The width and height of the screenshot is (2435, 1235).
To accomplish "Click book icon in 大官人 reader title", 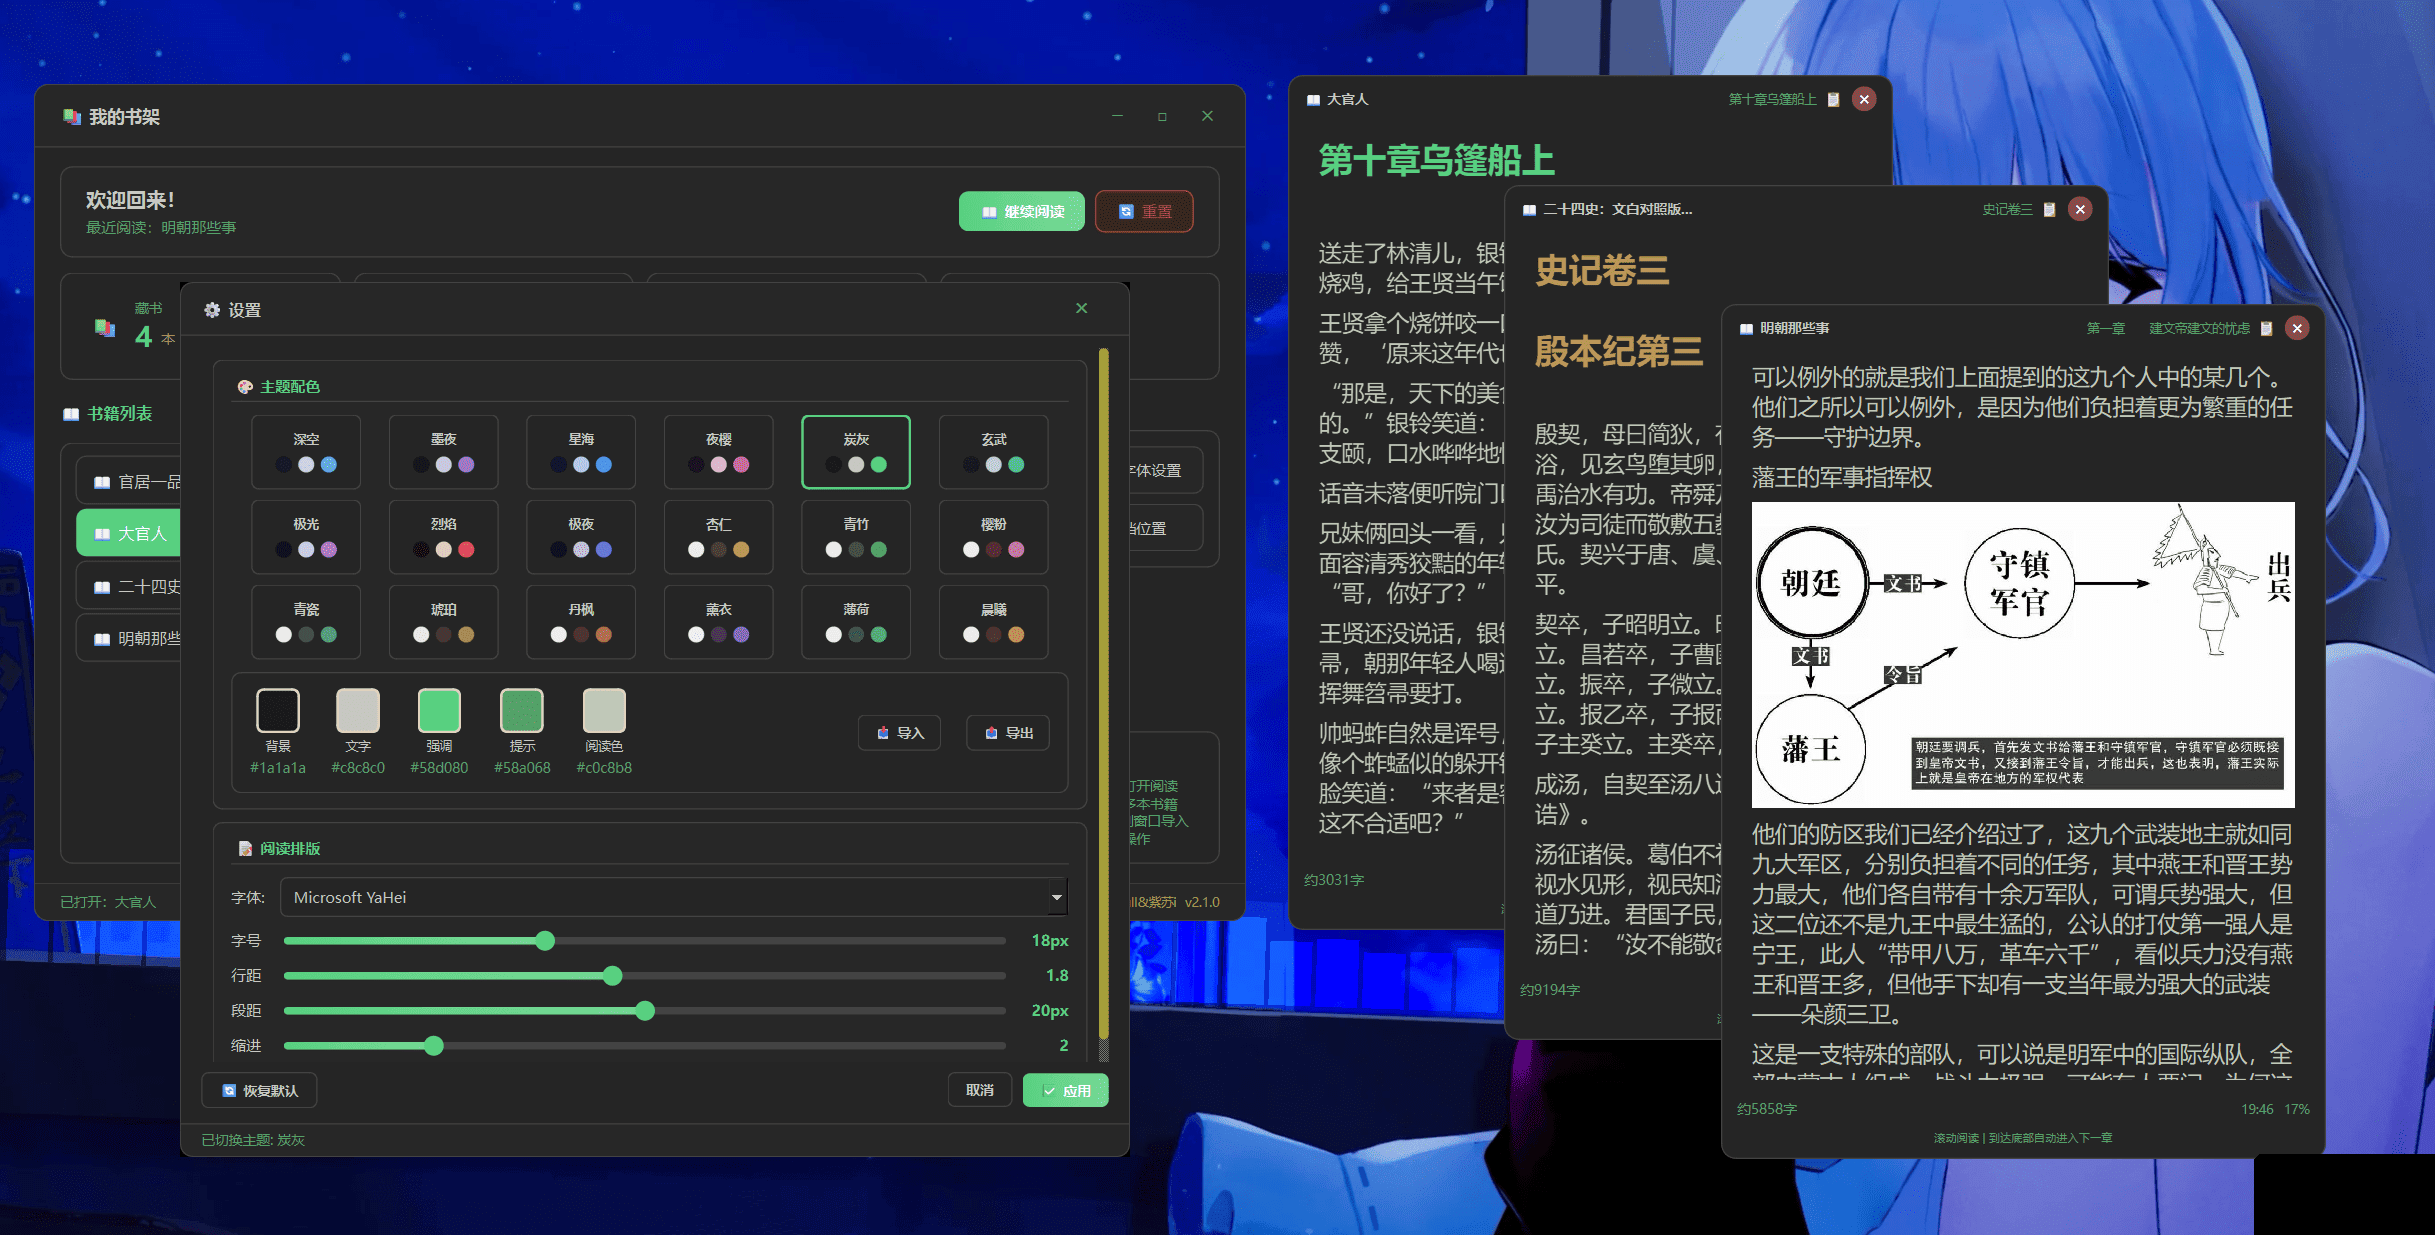I will point(1313,100).
